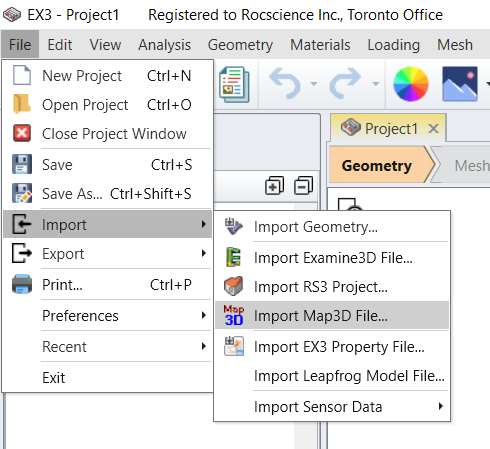Open the Materials menu

[320, 45]
